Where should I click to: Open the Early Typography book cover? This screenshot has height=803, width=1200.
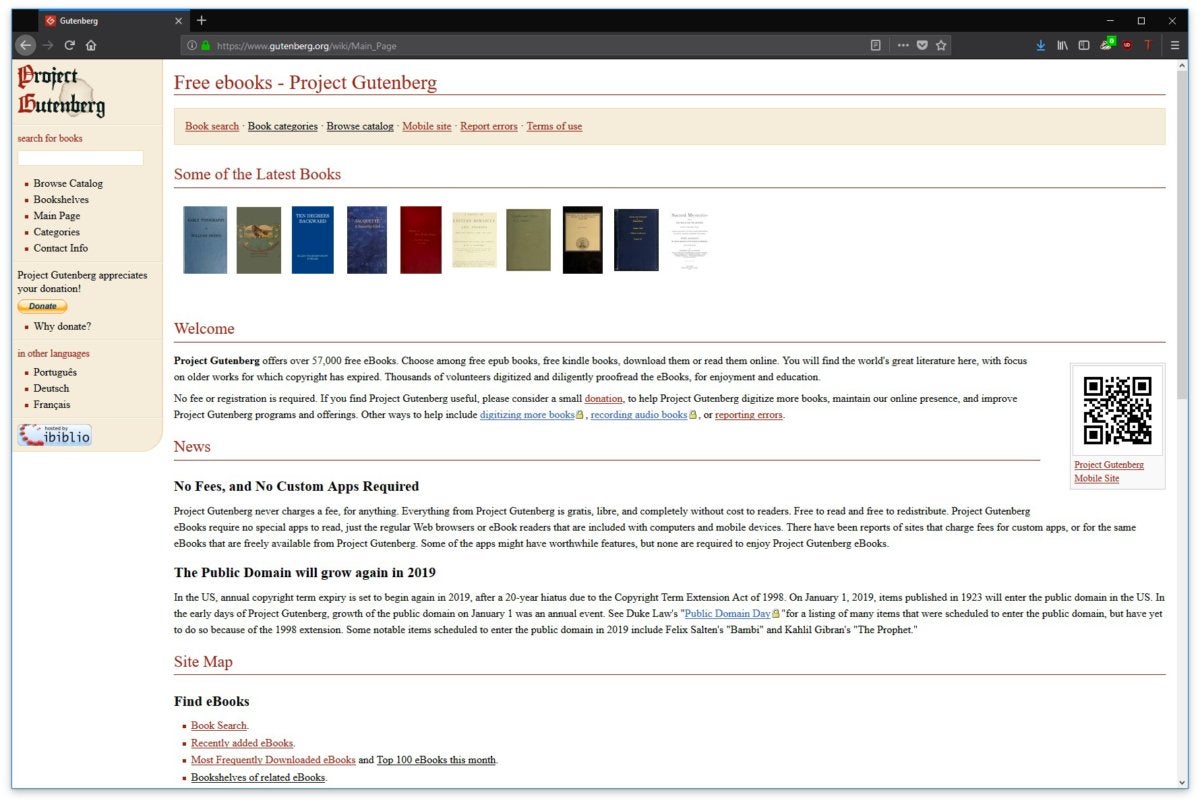(x=205, y=240)
